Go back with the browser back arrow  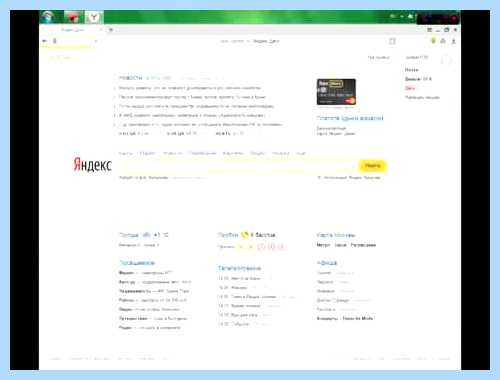point(44,41)
